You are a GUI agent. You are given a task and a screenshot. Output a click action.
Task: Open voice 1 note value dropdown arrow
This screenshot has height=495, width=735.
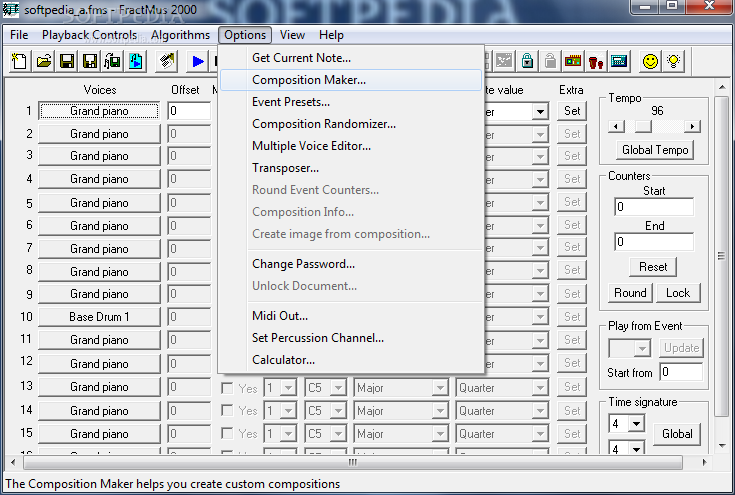point(540,112)
